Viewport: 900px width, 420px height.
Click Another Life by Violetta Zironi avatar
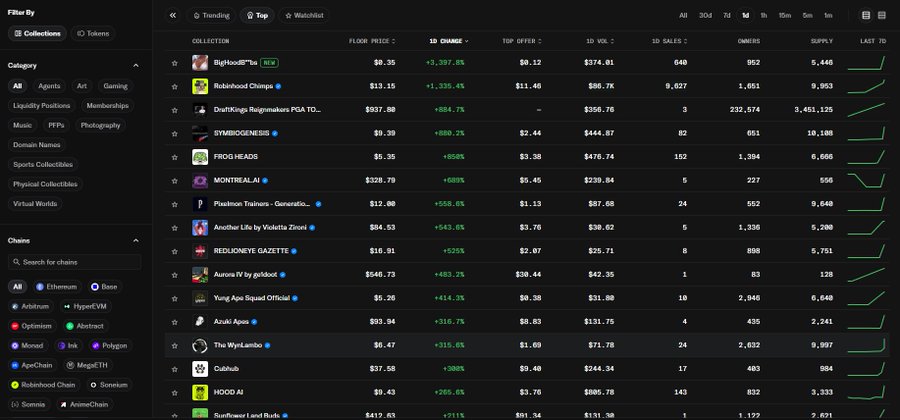tap(200, 227)
